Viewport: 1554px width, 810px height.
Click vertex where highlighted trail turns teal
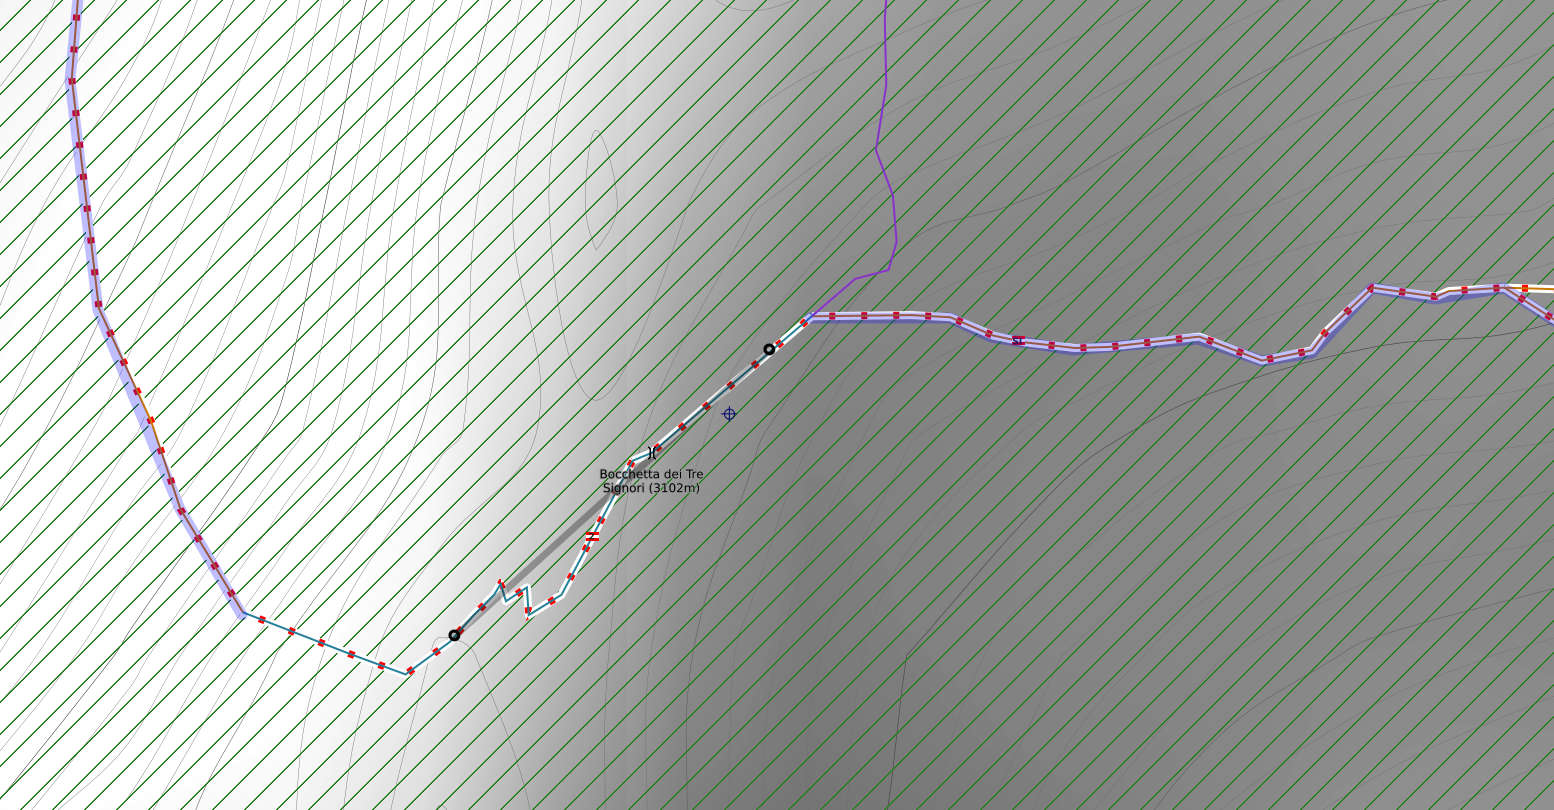[242, 614]
